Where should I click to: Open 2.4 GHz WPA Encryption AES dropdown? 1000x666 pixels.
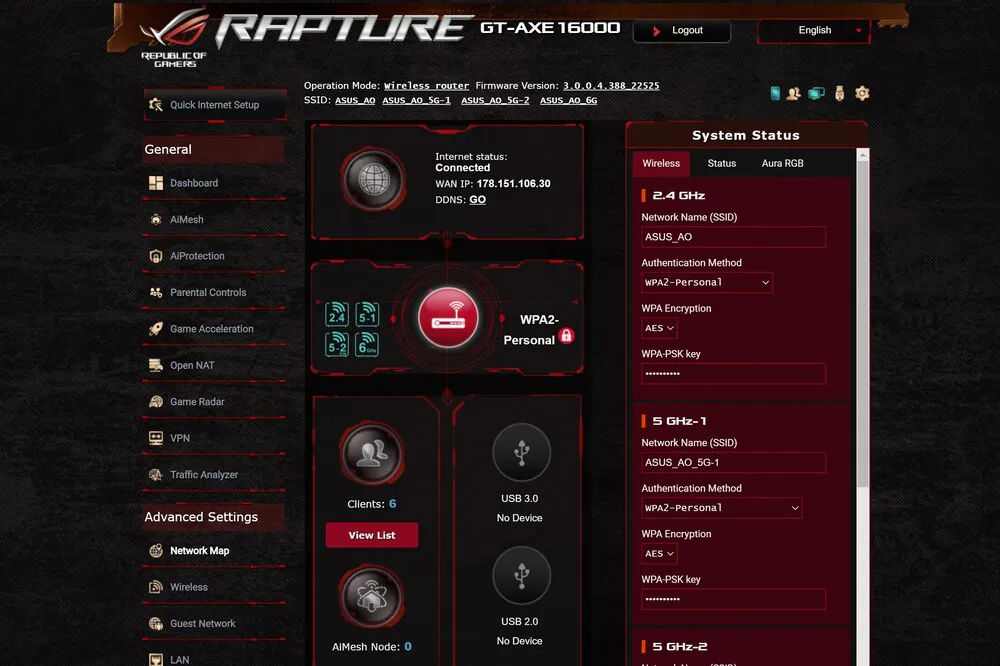(659, 328)
